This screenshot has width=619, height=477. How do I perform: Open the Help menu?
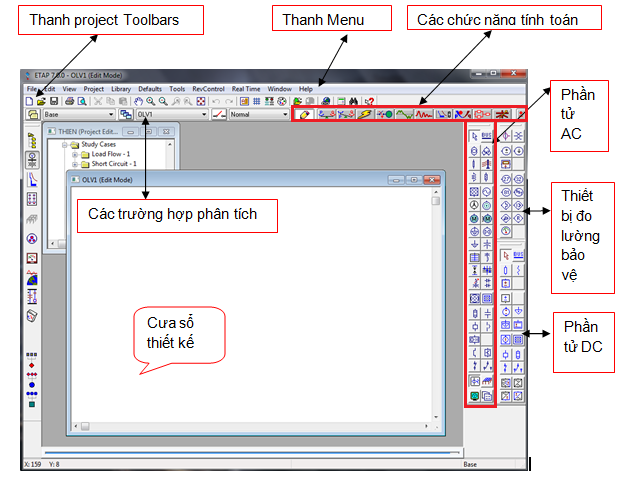click(x=306, y=89)
